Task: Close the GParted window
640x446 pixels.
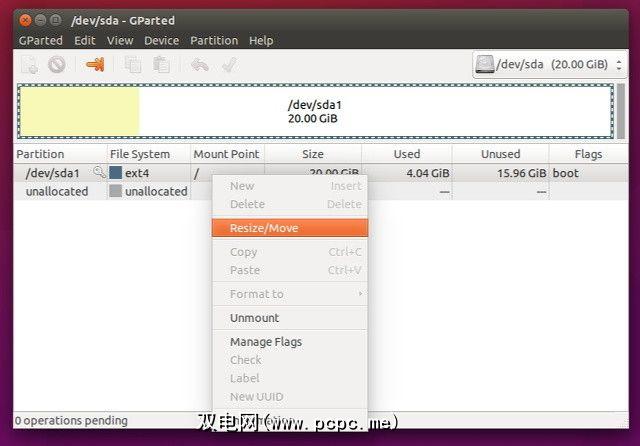Action: 25,20
